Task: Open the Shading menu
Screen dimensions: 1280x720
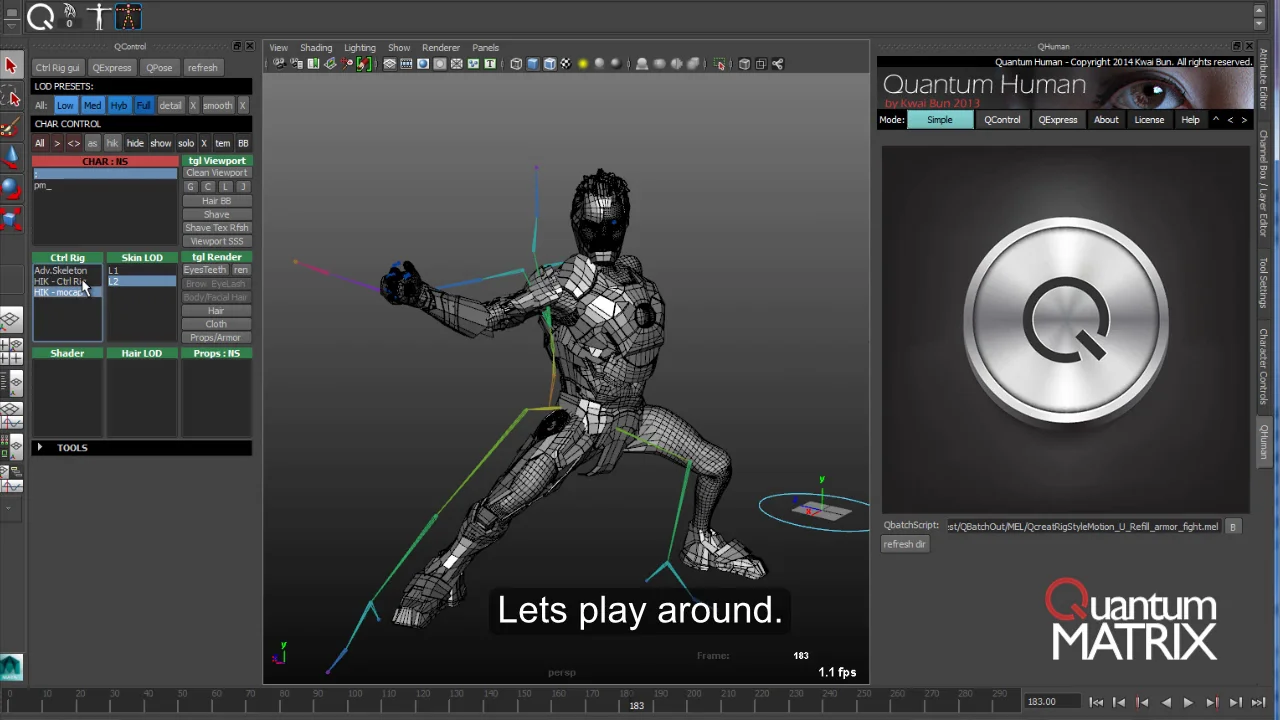Action: (x=316, y=48)
